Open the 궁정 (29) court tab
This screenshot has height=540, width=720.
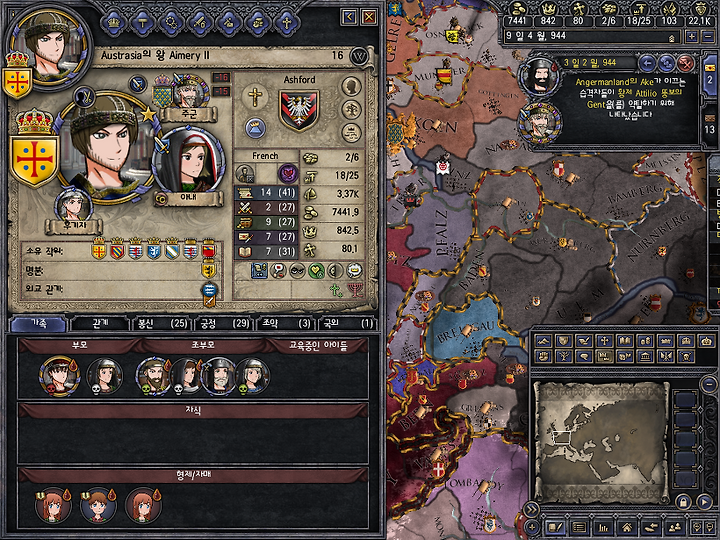point(224,323)
